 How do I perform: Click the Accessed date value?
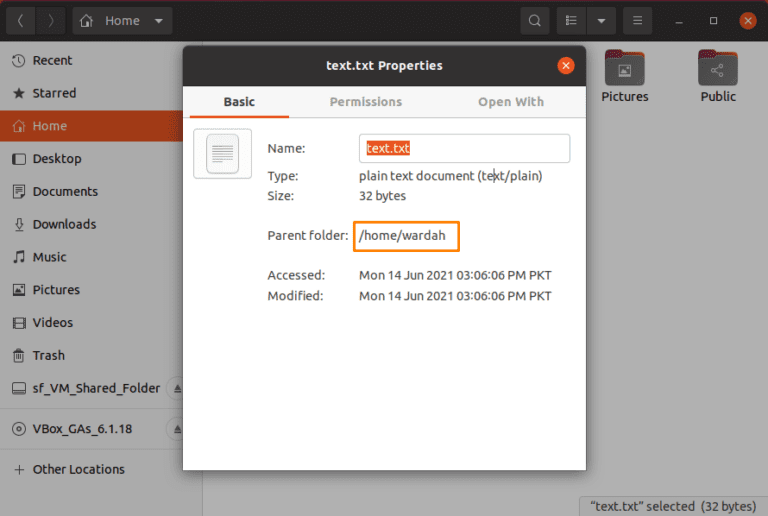pos(455,275)
